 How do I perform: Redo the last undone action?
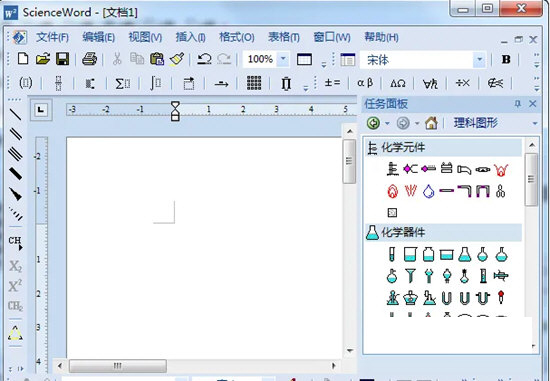coord(224,59)
